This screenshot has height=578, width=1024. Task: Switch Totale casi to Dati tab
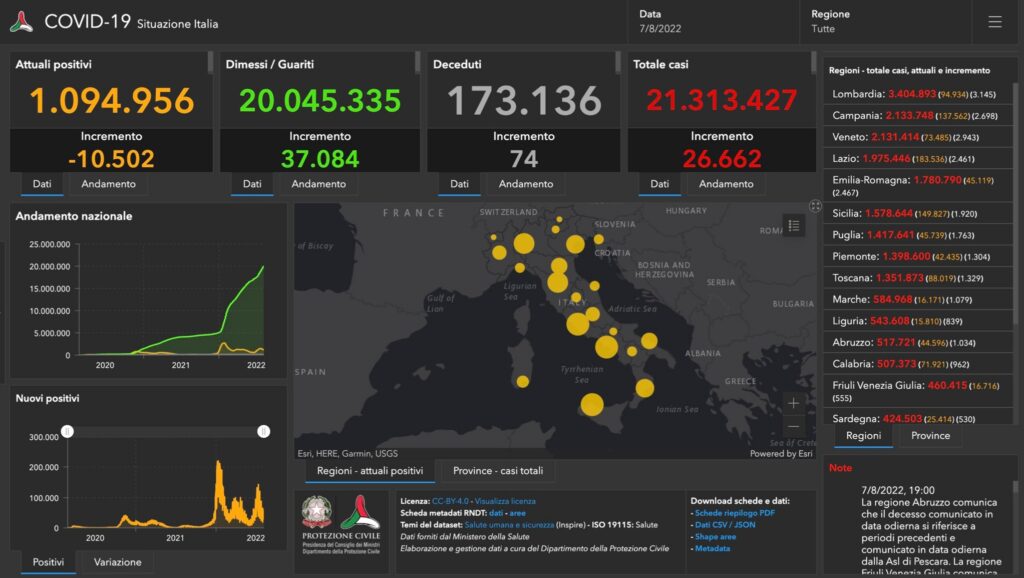pyautogui.click(x=660, y=184)
